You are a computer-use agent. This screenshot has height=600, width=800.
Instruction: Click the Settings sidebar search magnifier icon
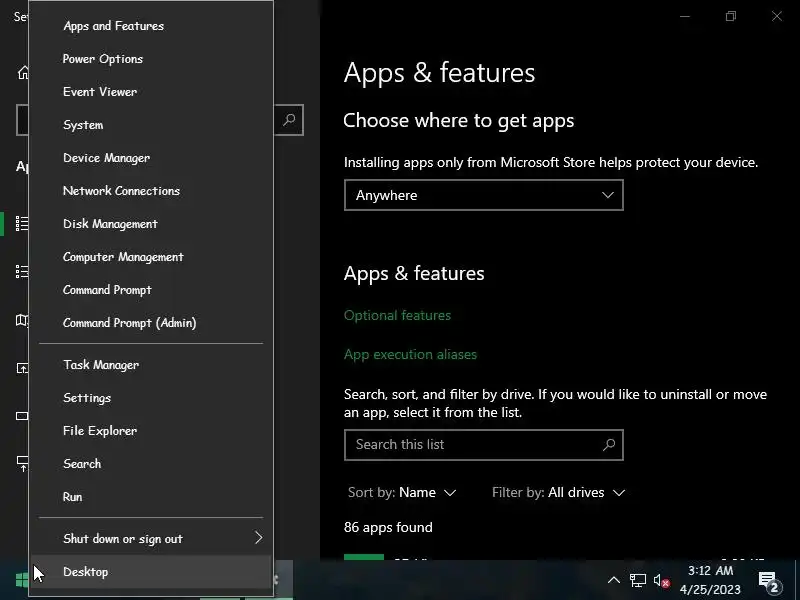pos(289,120)
